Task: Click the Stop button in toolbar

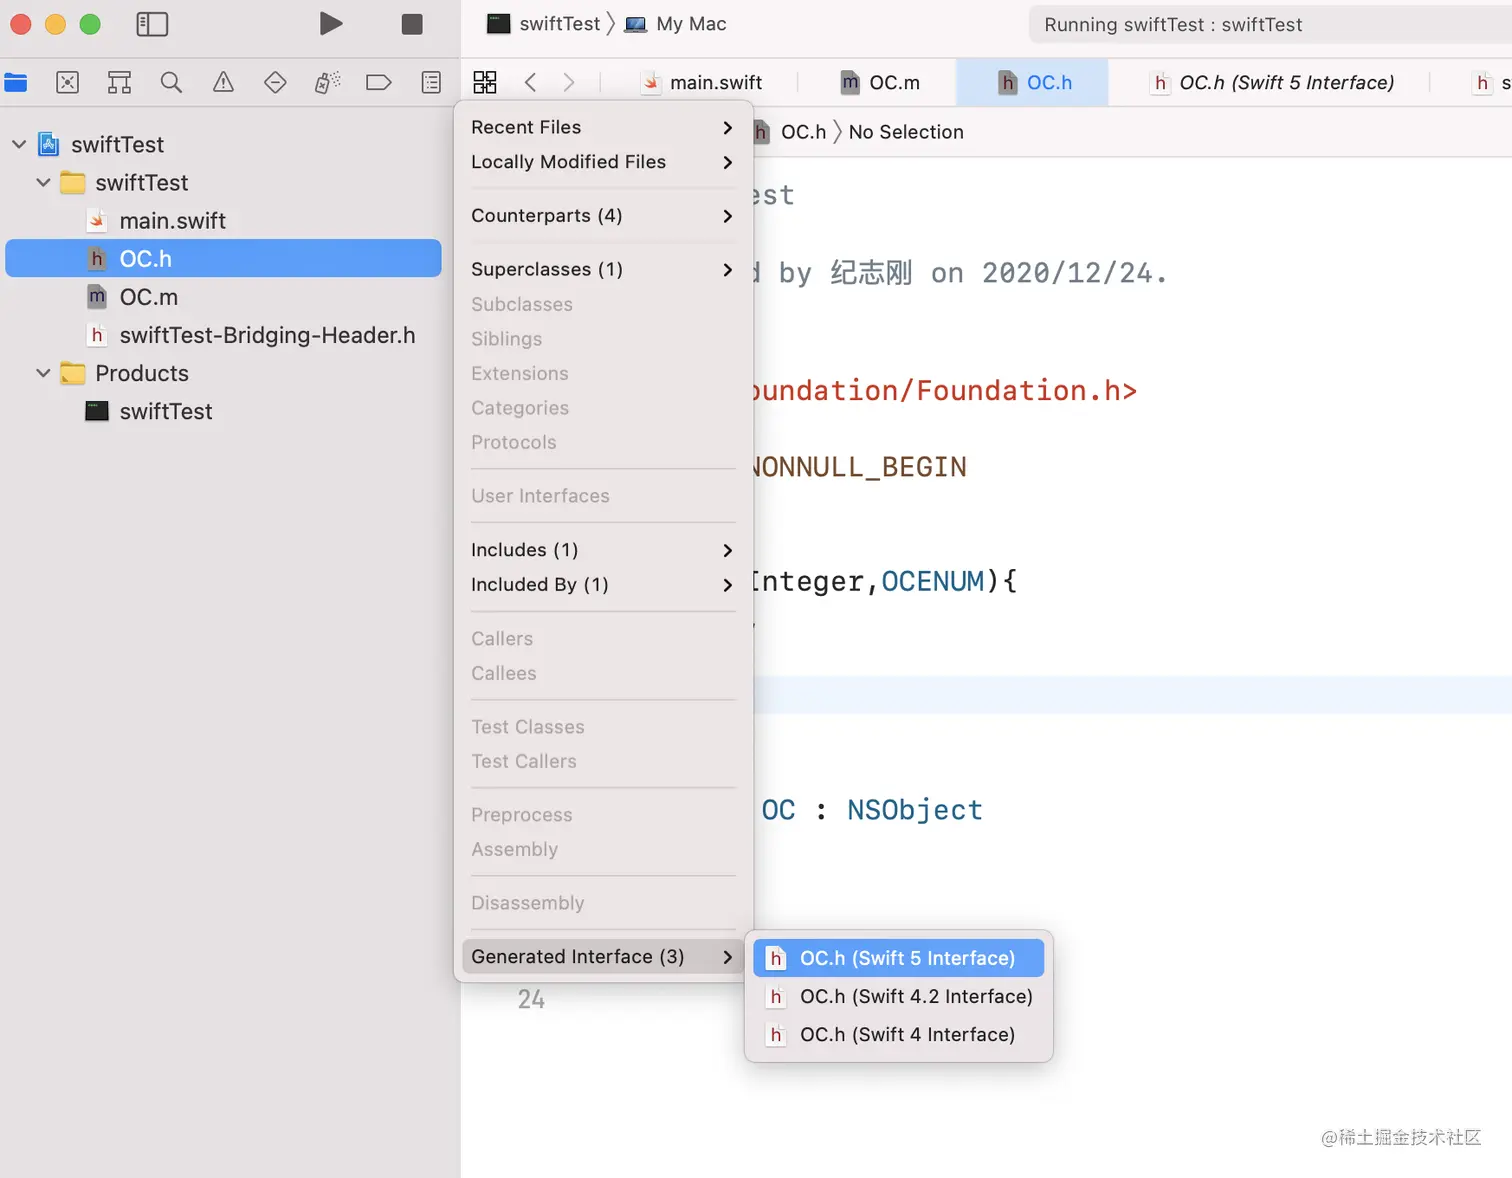Action: (412, 24)
